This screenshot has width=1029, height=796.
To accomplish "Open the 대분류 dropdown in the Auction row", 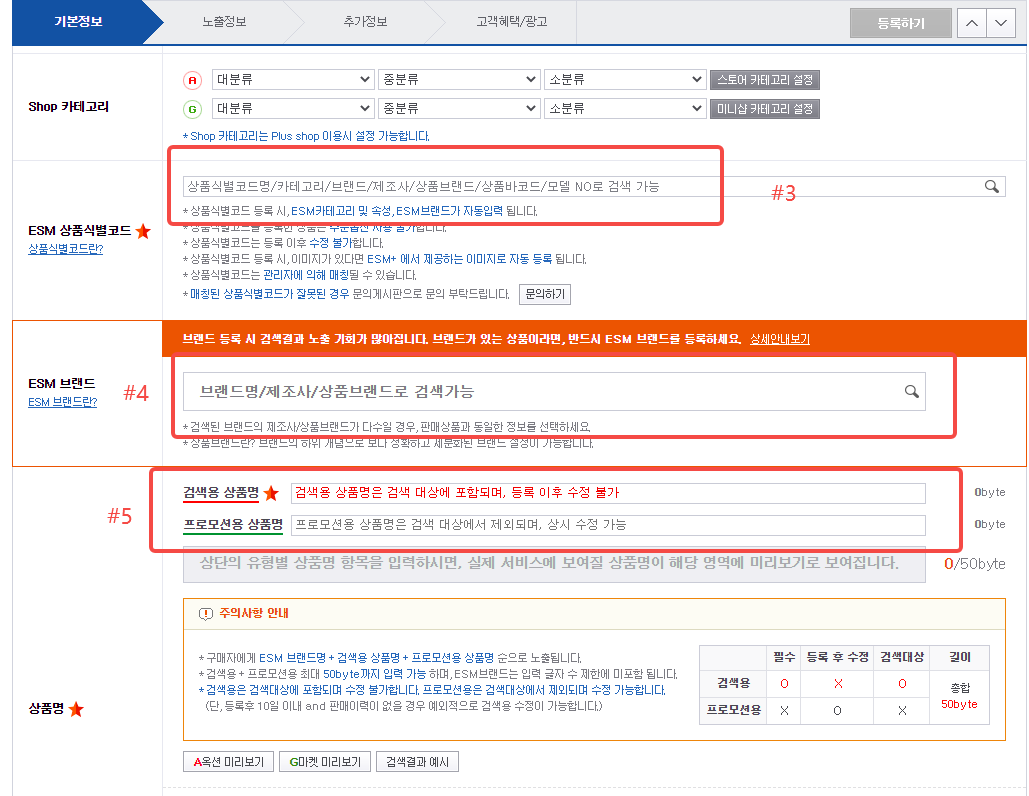I will click(293, 77).
